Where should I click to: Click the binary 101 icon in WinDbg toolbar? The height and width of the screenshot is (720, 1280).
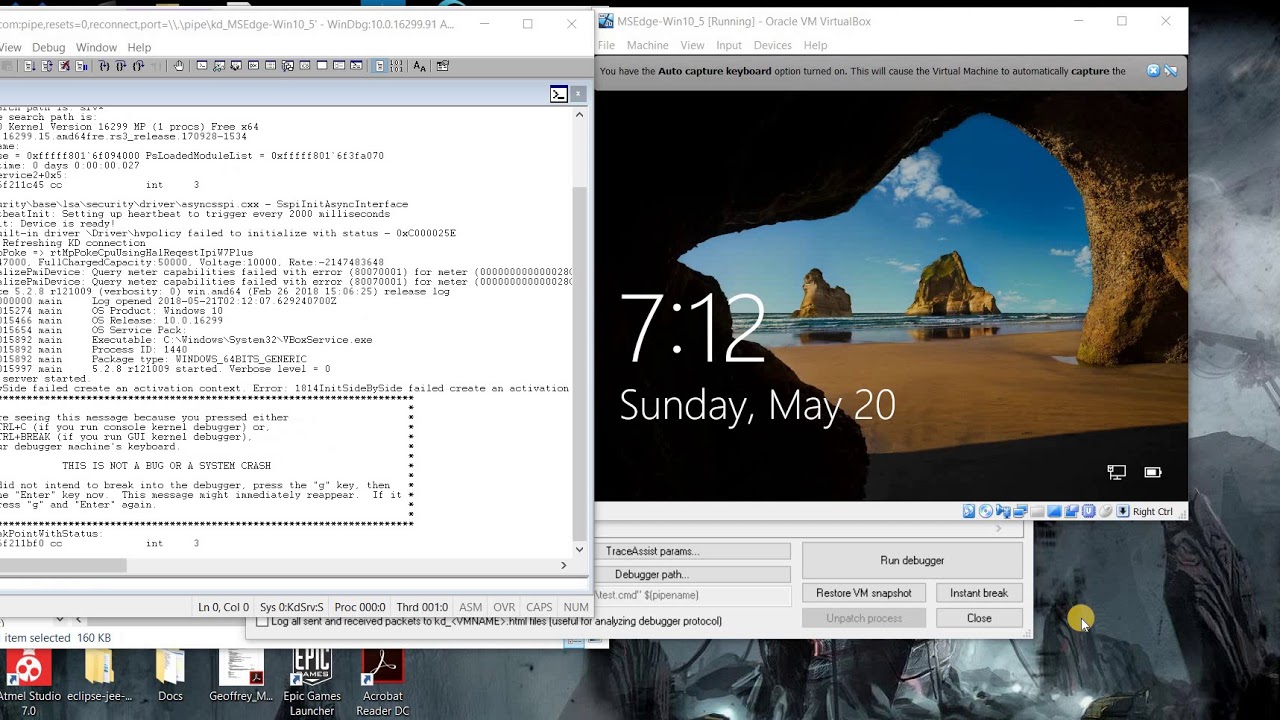397,66
